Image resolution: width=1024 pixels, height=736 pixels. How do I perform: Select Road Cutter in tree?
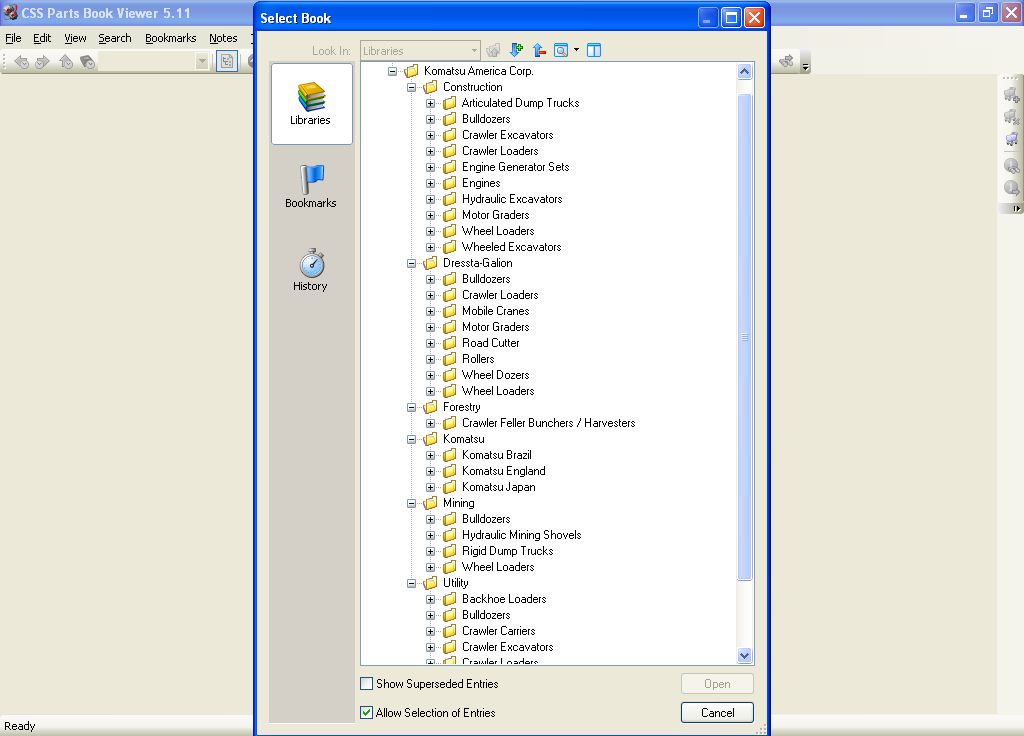coord(490,343)
